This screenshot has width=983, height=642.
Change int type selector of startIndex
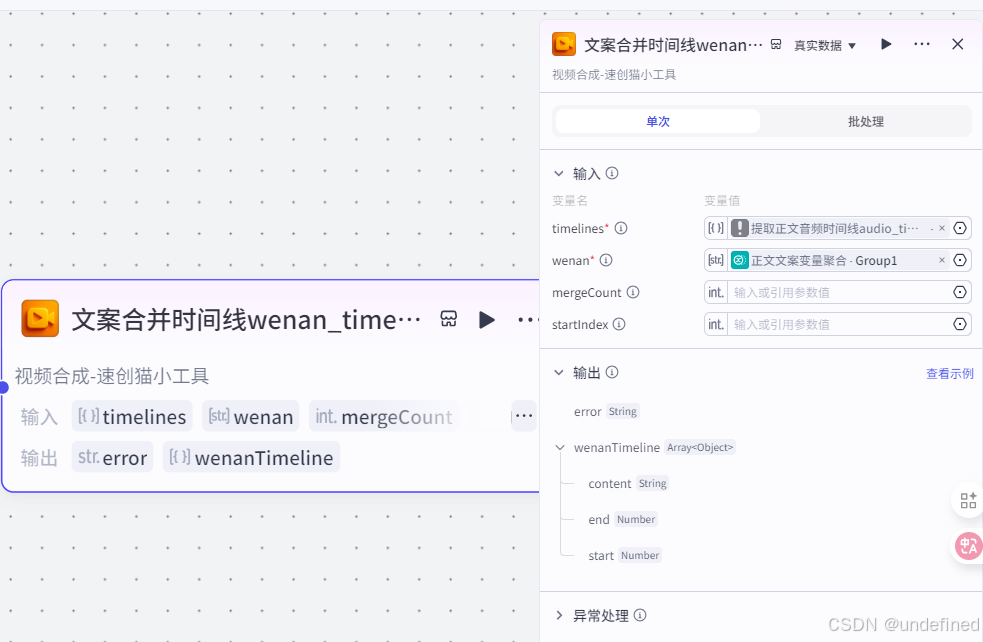716,324
